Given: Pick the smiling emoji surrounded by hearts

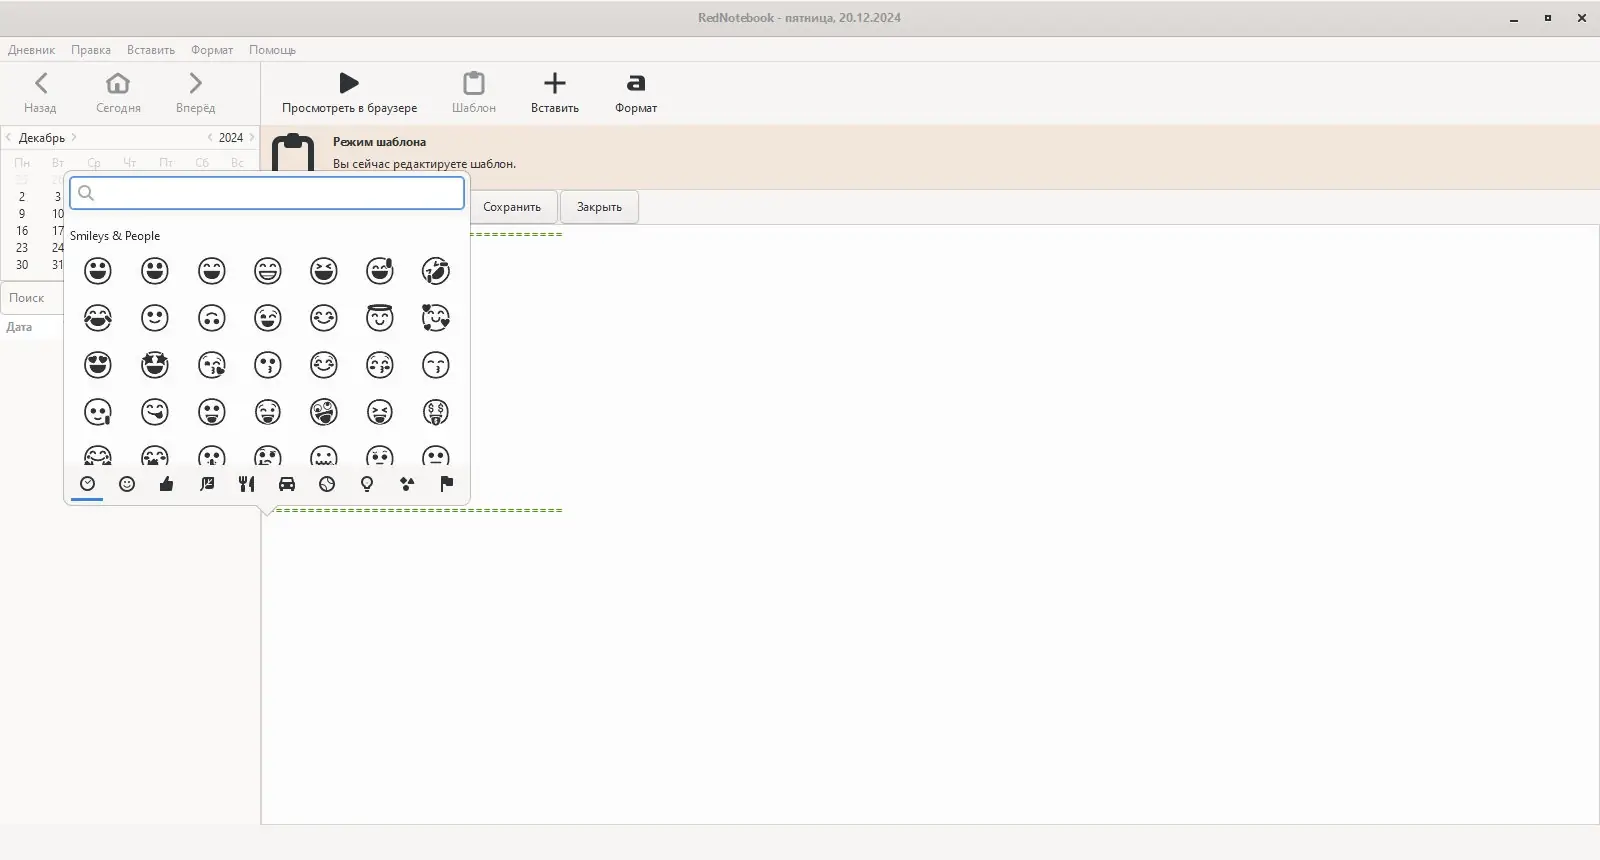Looking at the screenshot, I should [436, 318].
